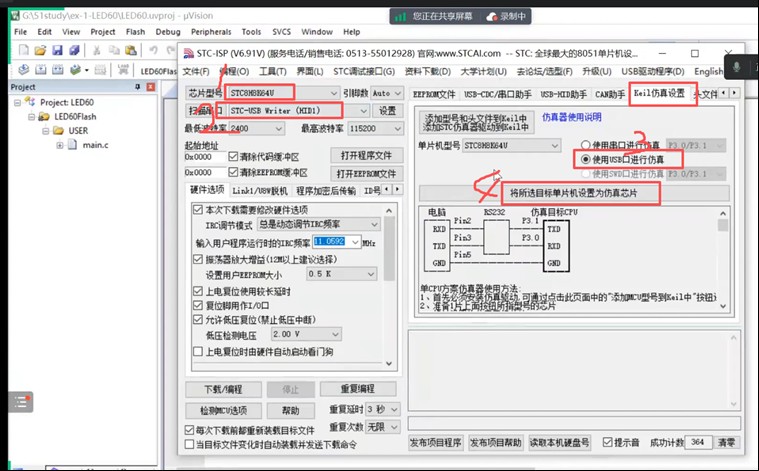
Task: Open the Flash menu in µVision
Action: click(x=136, y=32)
